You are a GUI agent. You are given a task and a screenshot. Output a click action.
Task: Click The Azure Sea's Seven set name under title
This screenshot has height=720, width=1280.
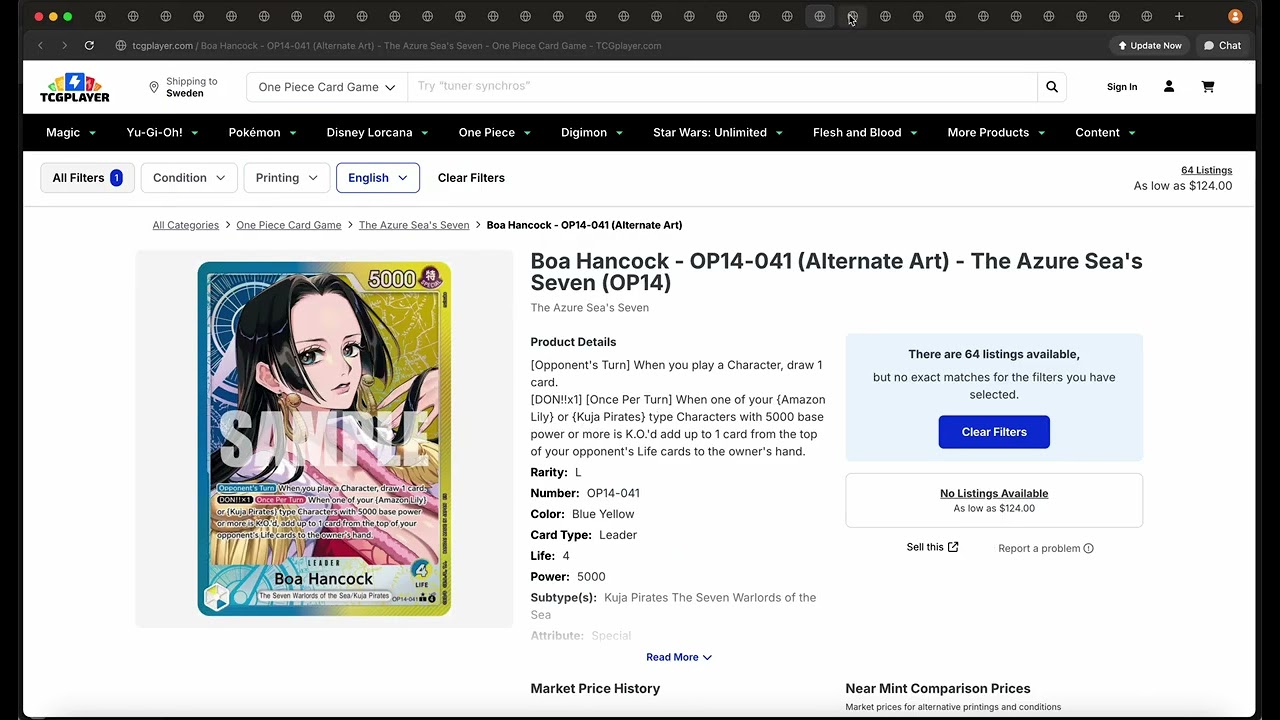coord(589,308)
